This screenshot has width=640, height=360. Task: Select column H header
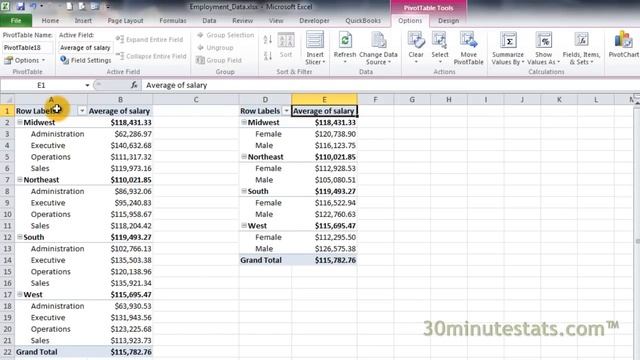(x=449, y=99)
